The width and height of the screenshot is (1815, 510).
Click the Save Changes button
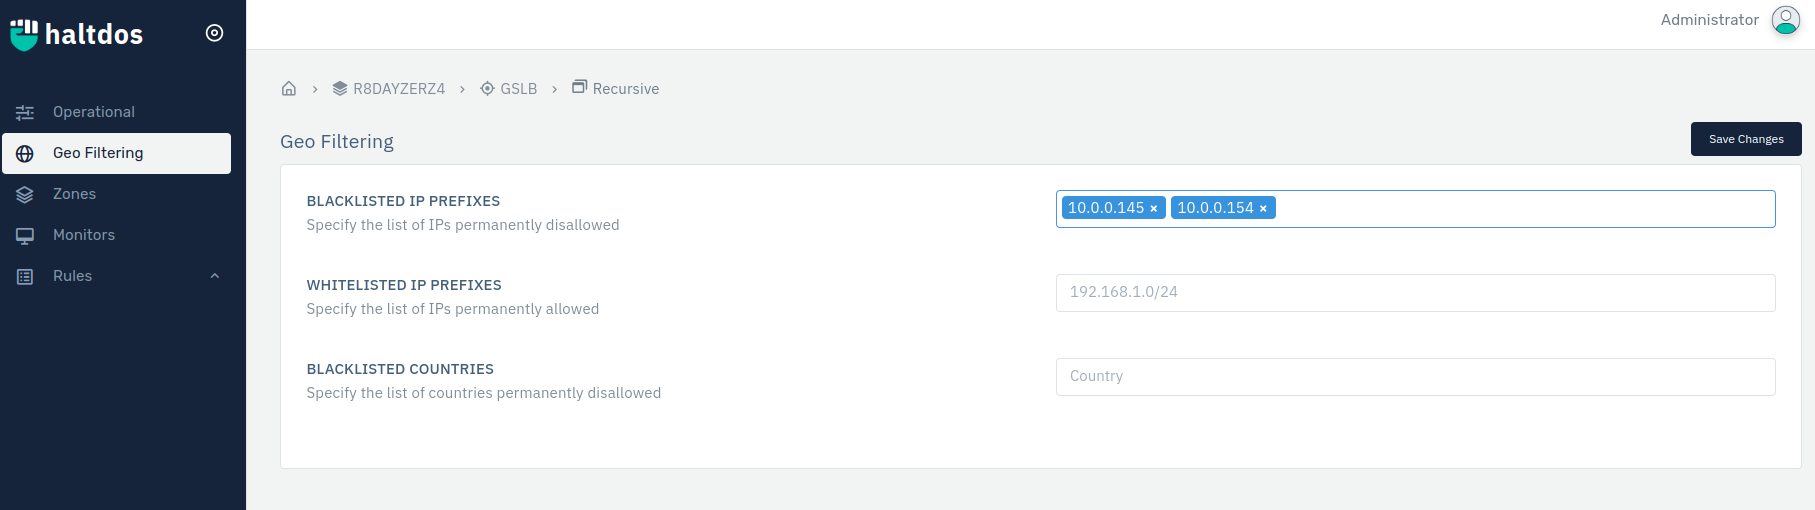pyautogui.click(x=1746, y=139)
